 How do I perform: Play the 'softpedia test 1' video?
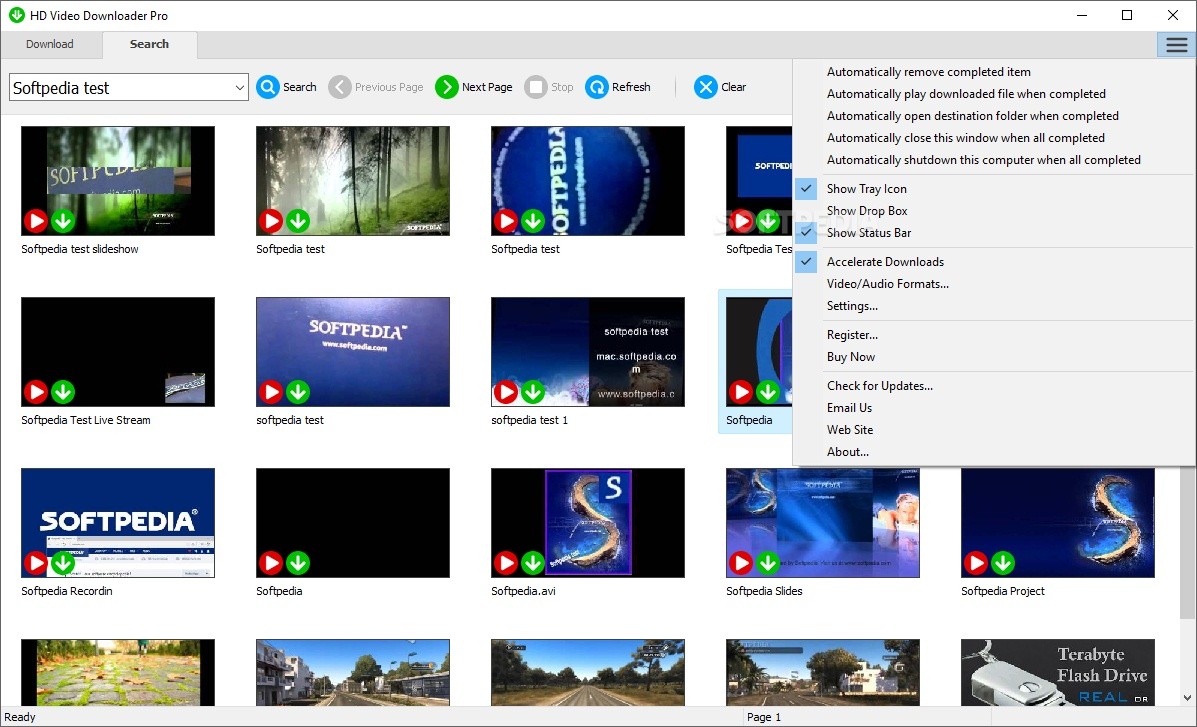tap(505, 392)
